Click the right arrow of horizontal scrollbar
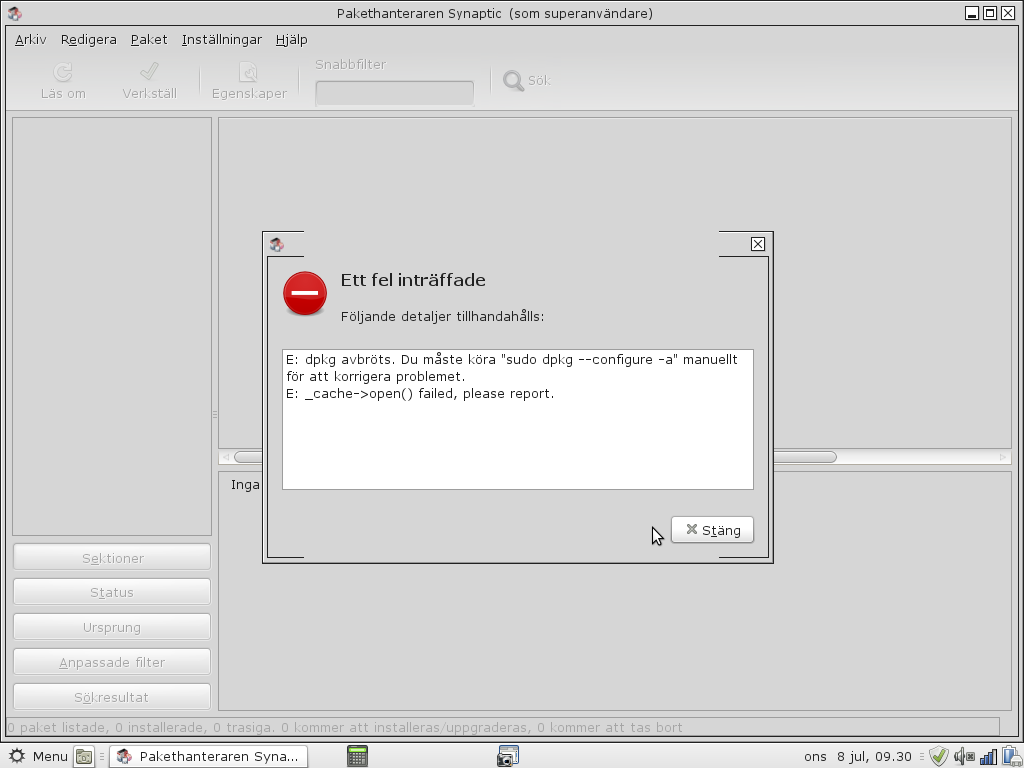 point(1003,457)
